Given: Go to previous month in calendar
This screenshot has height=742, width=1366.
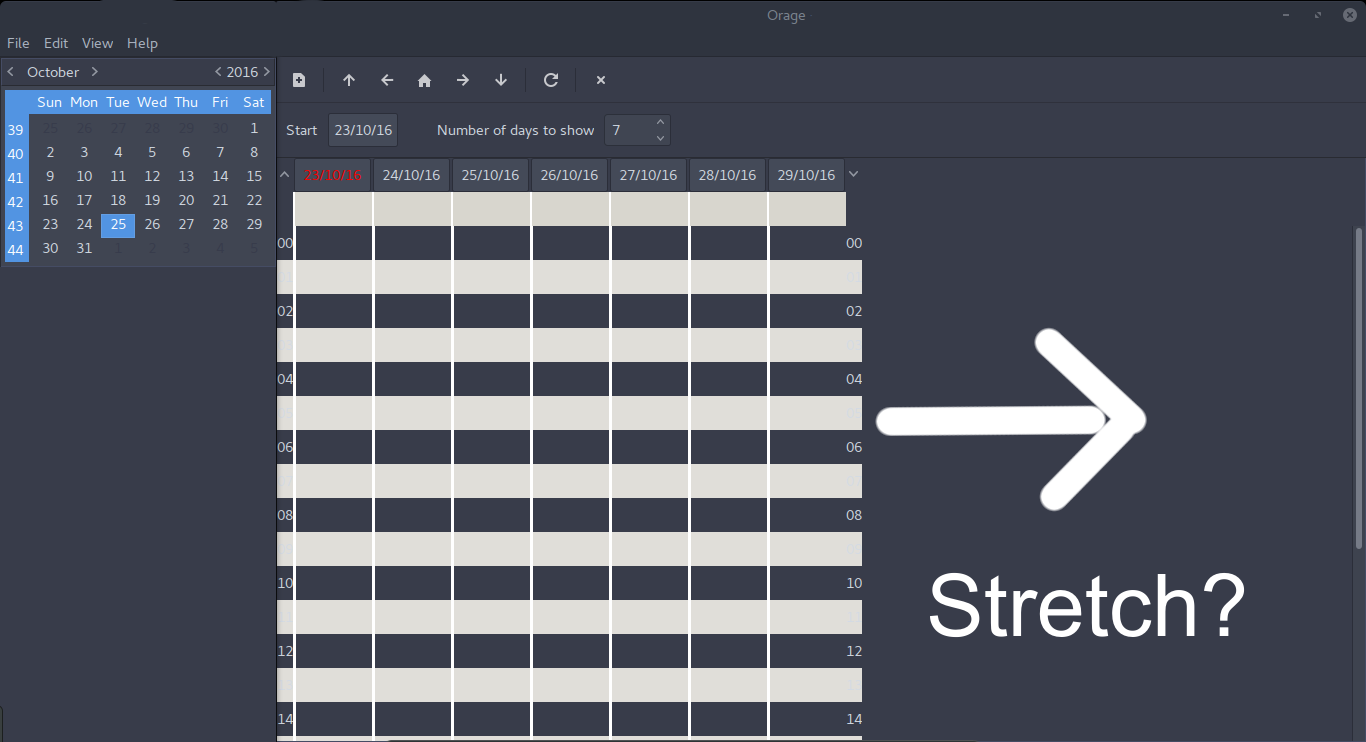Looking at the screenshot, I should (11, 72).
